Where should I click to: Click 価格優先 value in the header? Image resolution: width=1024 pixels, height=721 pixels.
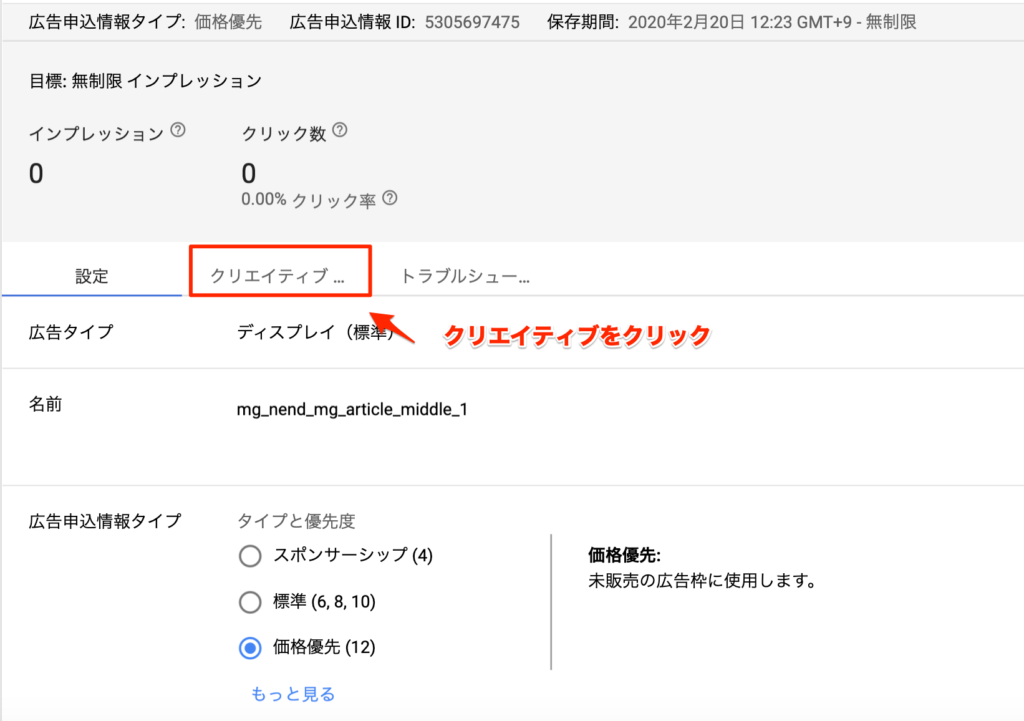pyautogui.click(x=229, y=22)
